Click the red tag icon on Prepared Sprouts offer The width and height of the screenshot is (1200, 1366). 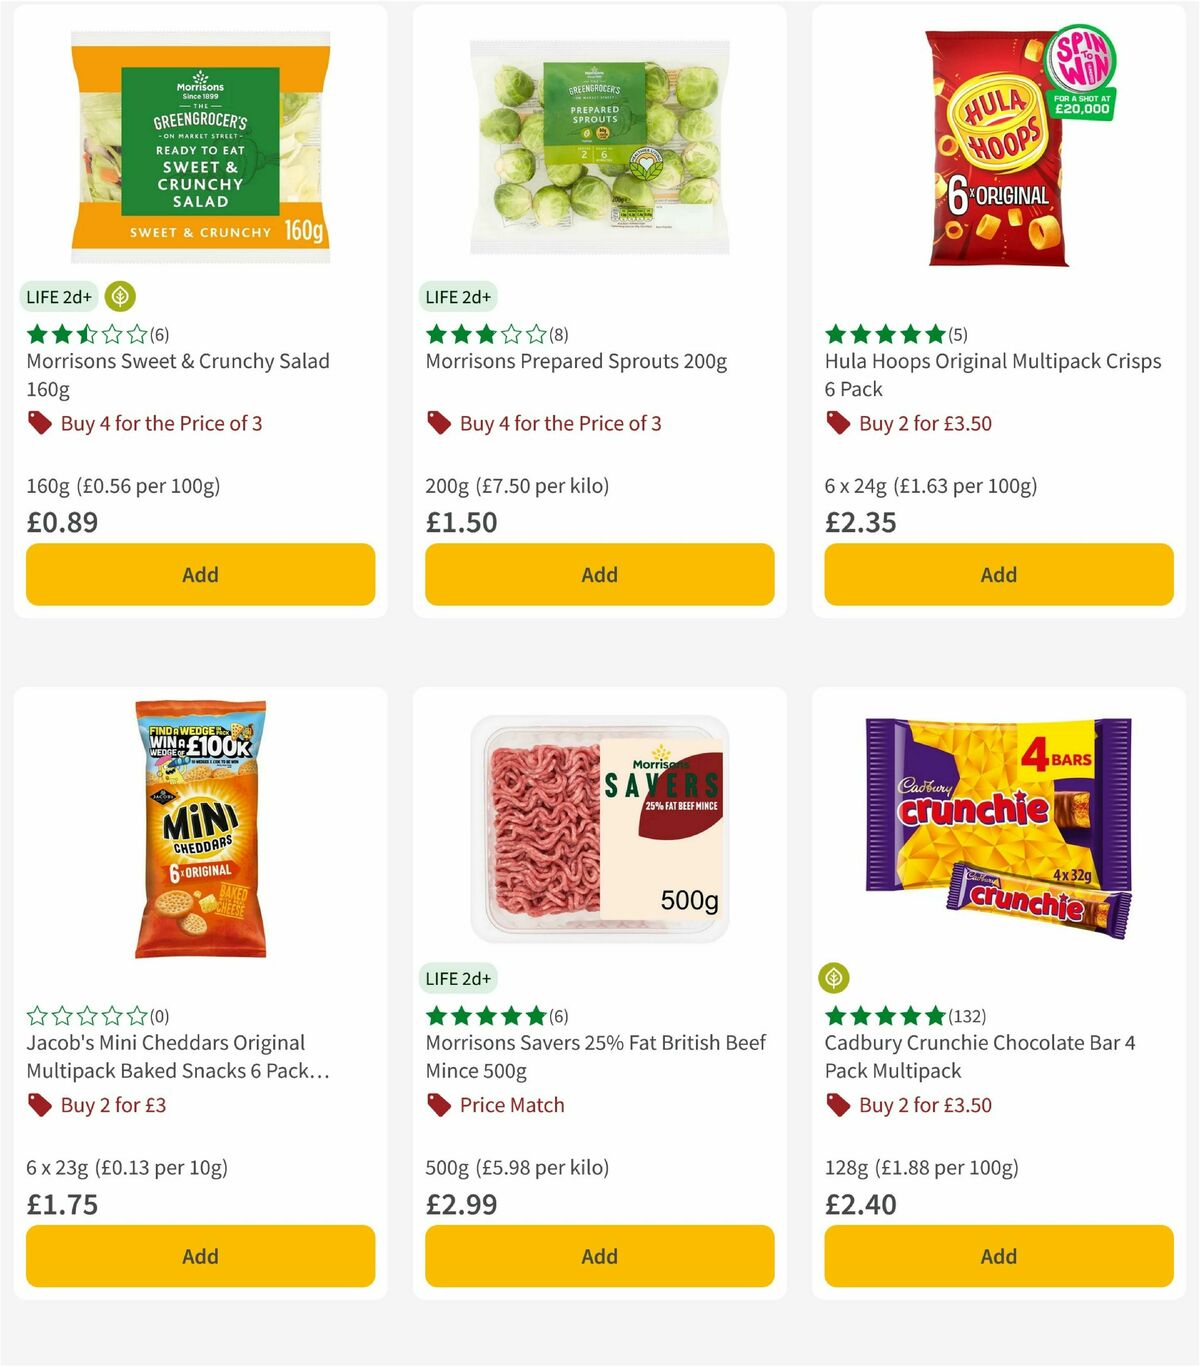[437, 423]
